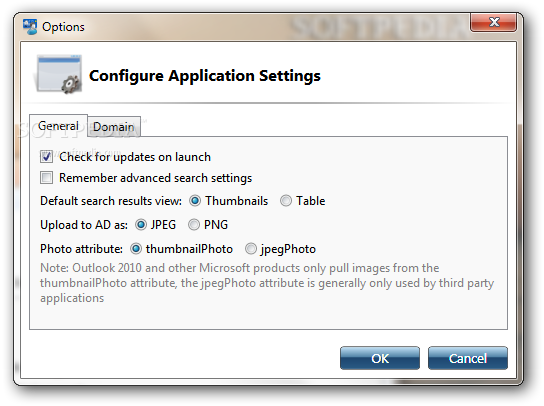The image size is (544, 406).
Task: Choose PNG for upload to AD
Action: (194, 225)
